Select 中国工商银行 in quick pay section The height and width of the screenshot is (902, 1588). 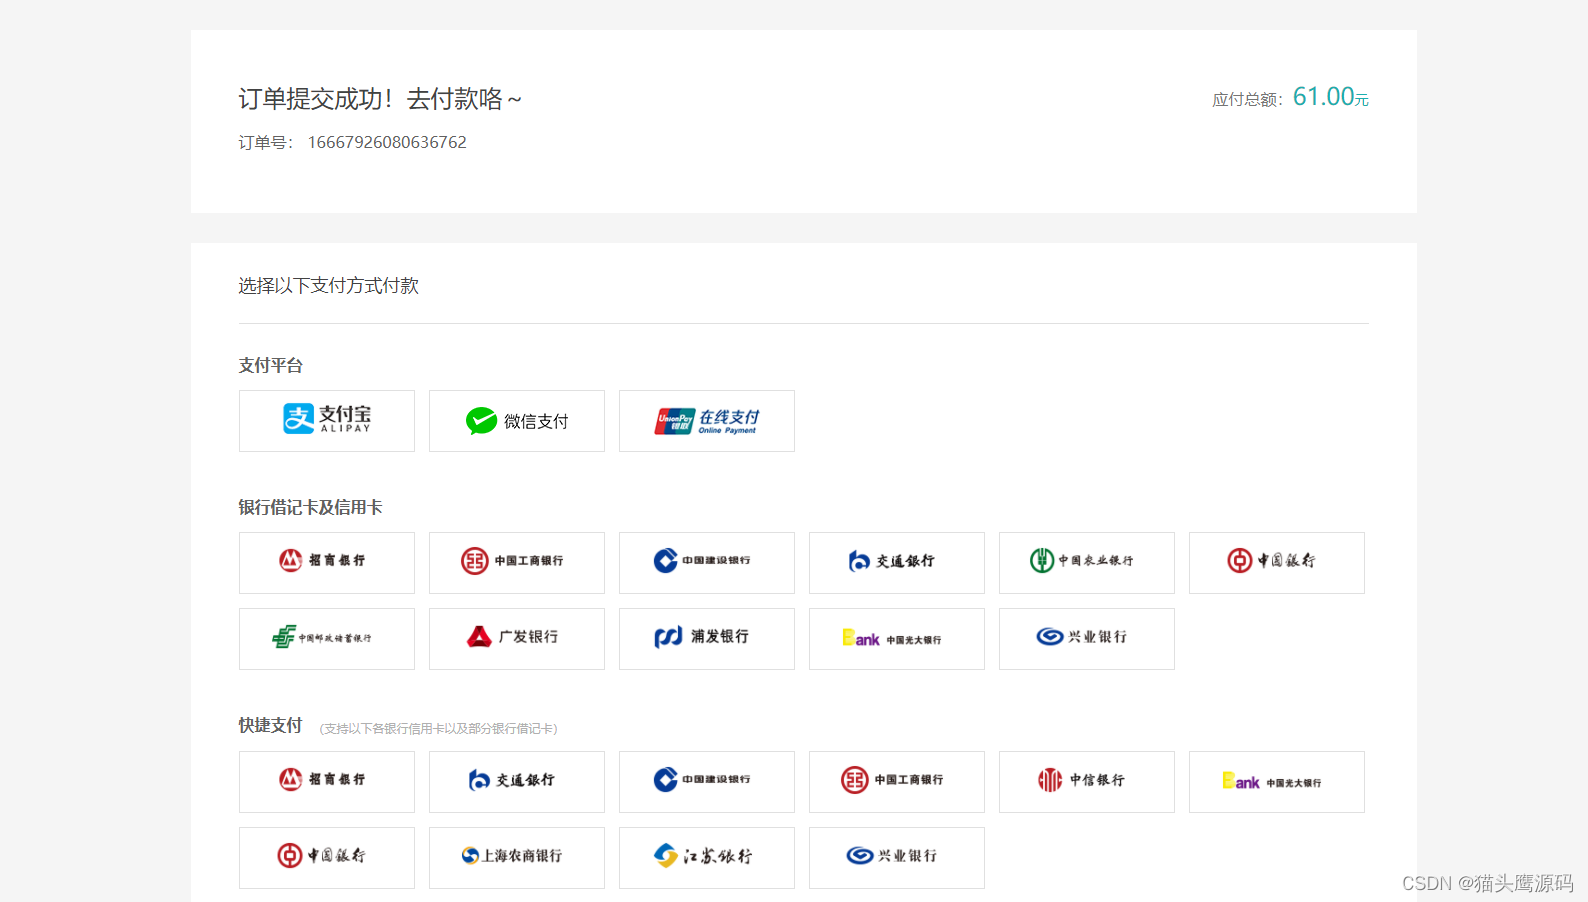pyautogui.click(x=897, y=782)
